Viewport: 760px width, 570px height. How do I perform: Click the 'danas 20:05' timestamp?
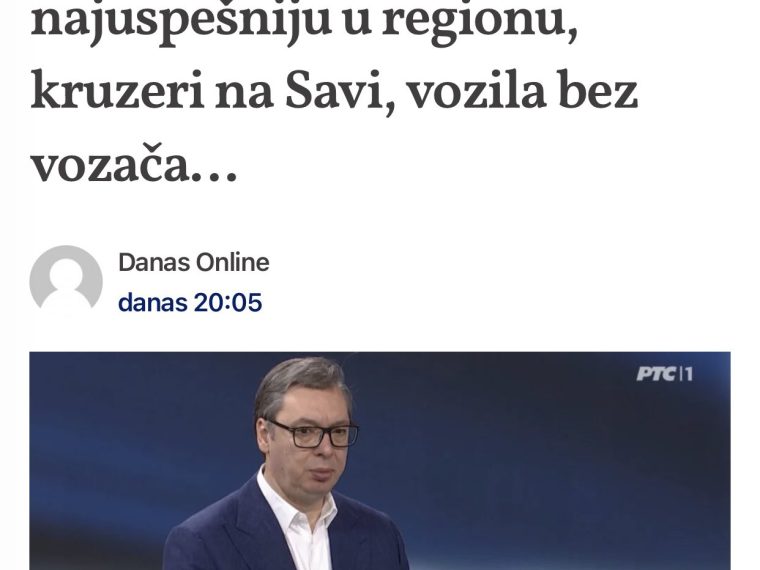click(190, 302)
